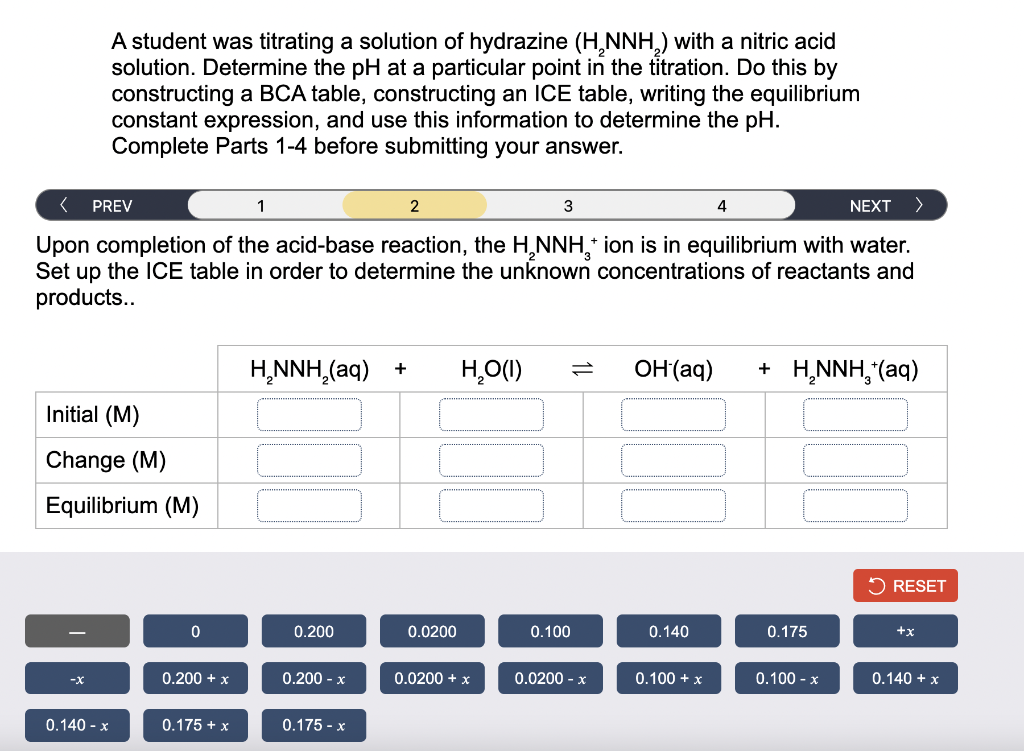The width and height of the screenshot is (1024, 751).
Task: Select the dash (—) value tile
Action: 77,631
